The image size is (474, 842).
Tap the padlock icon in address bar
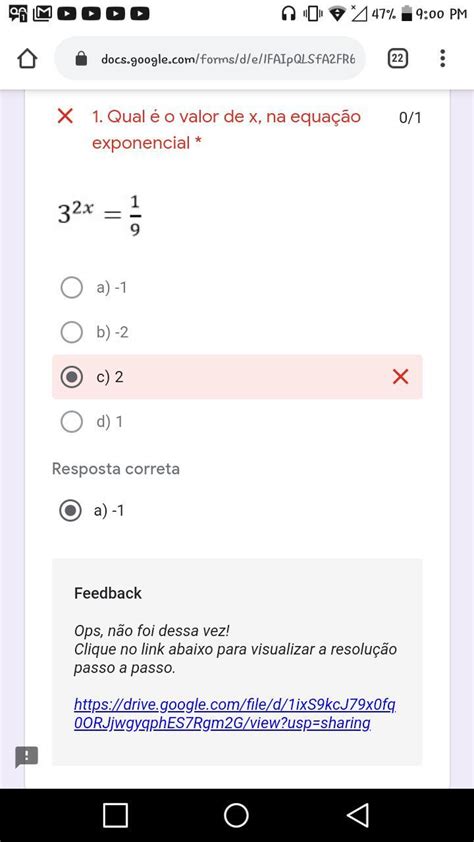click(x=81, y=59)
